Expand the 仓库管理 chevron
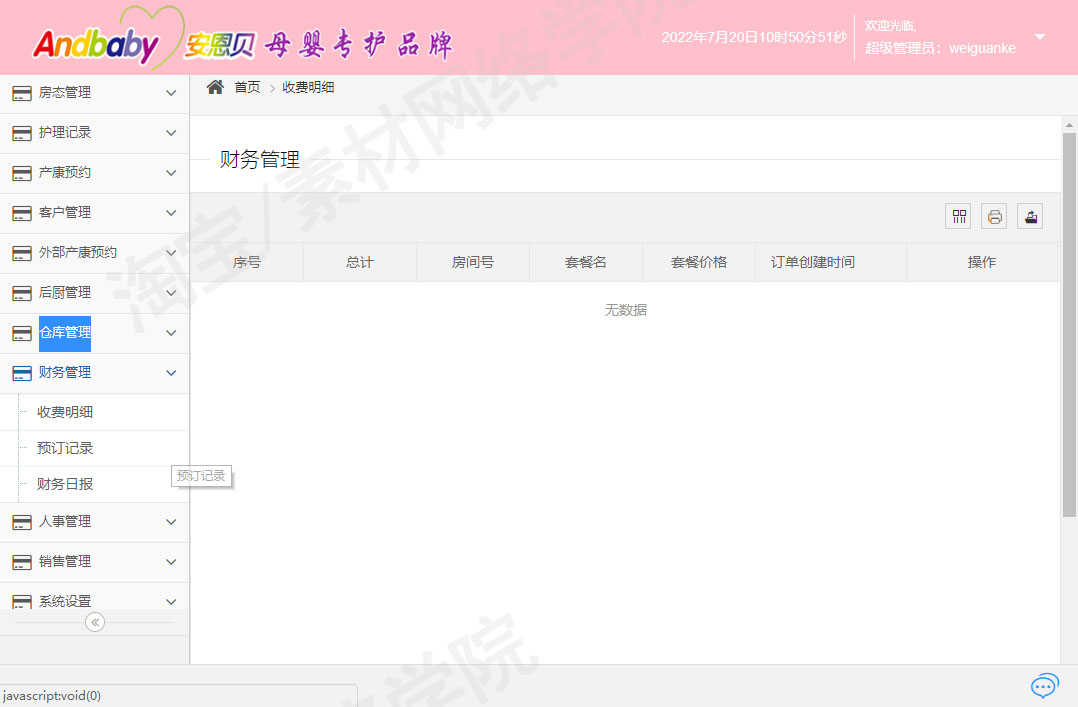Screen dimensions: 1078x707 [171, 333]
